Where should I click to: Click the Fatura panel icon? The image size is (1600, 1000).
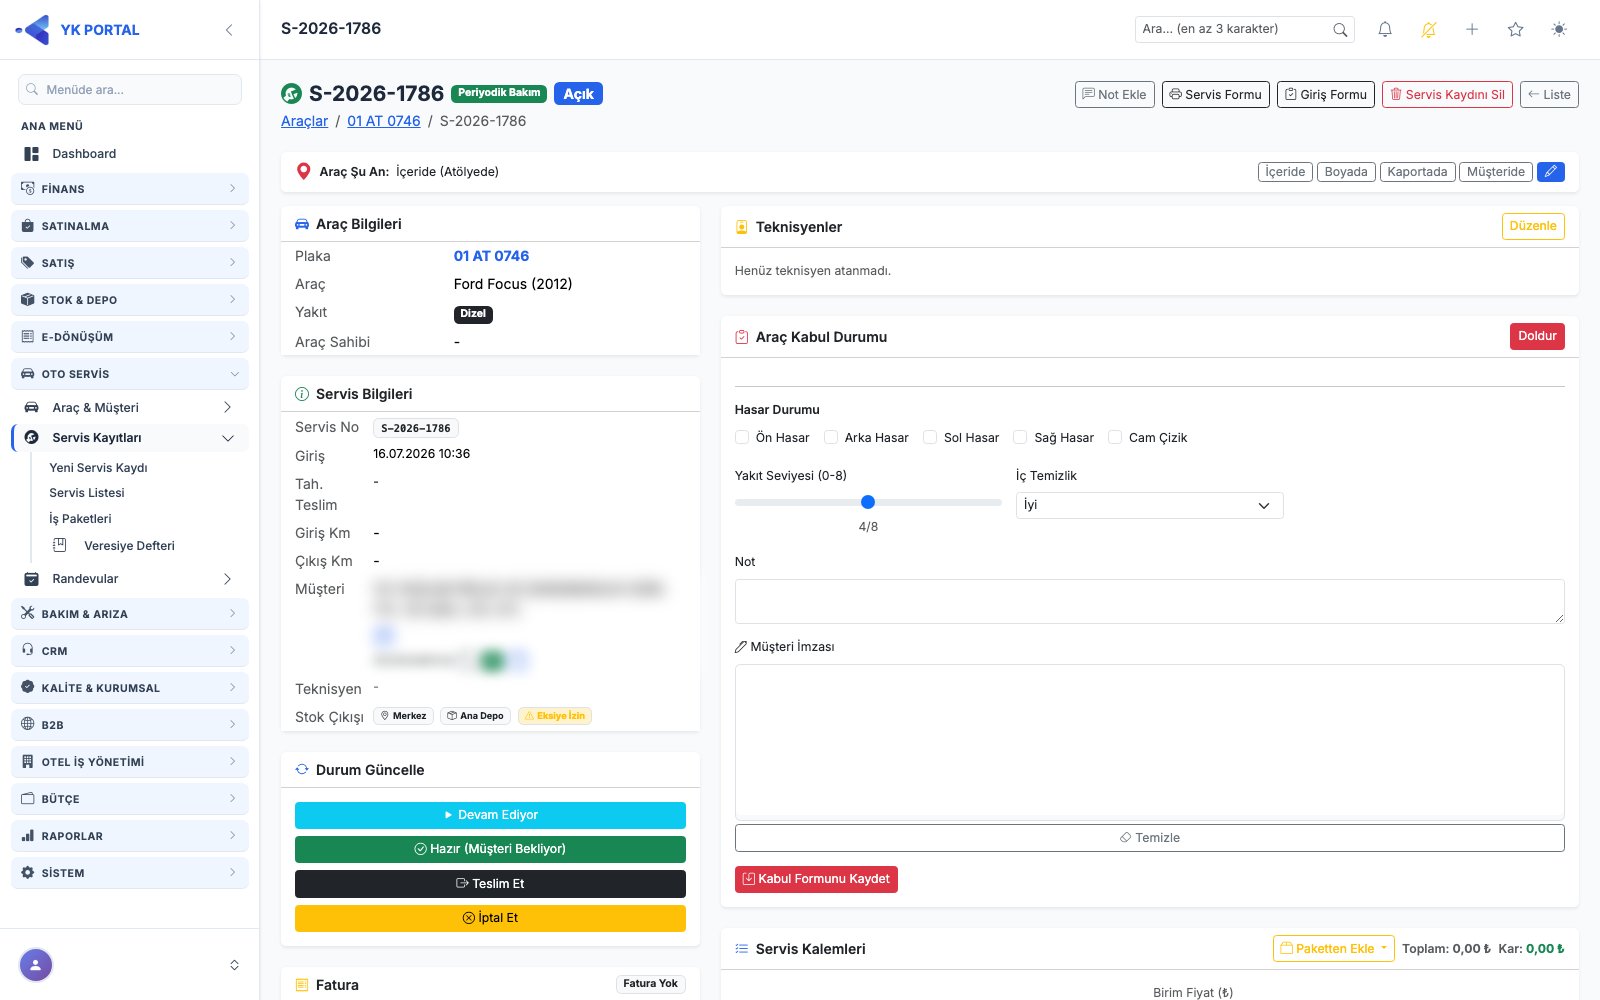(x=302, y=985)
